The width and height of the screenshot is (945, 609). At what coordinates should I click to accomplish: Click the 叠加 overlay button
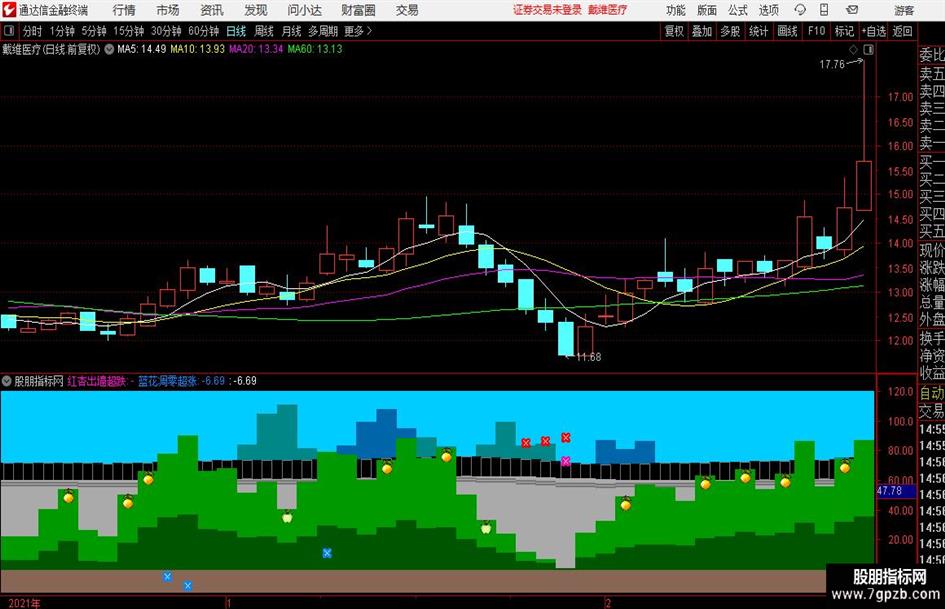tap(702, 31)
